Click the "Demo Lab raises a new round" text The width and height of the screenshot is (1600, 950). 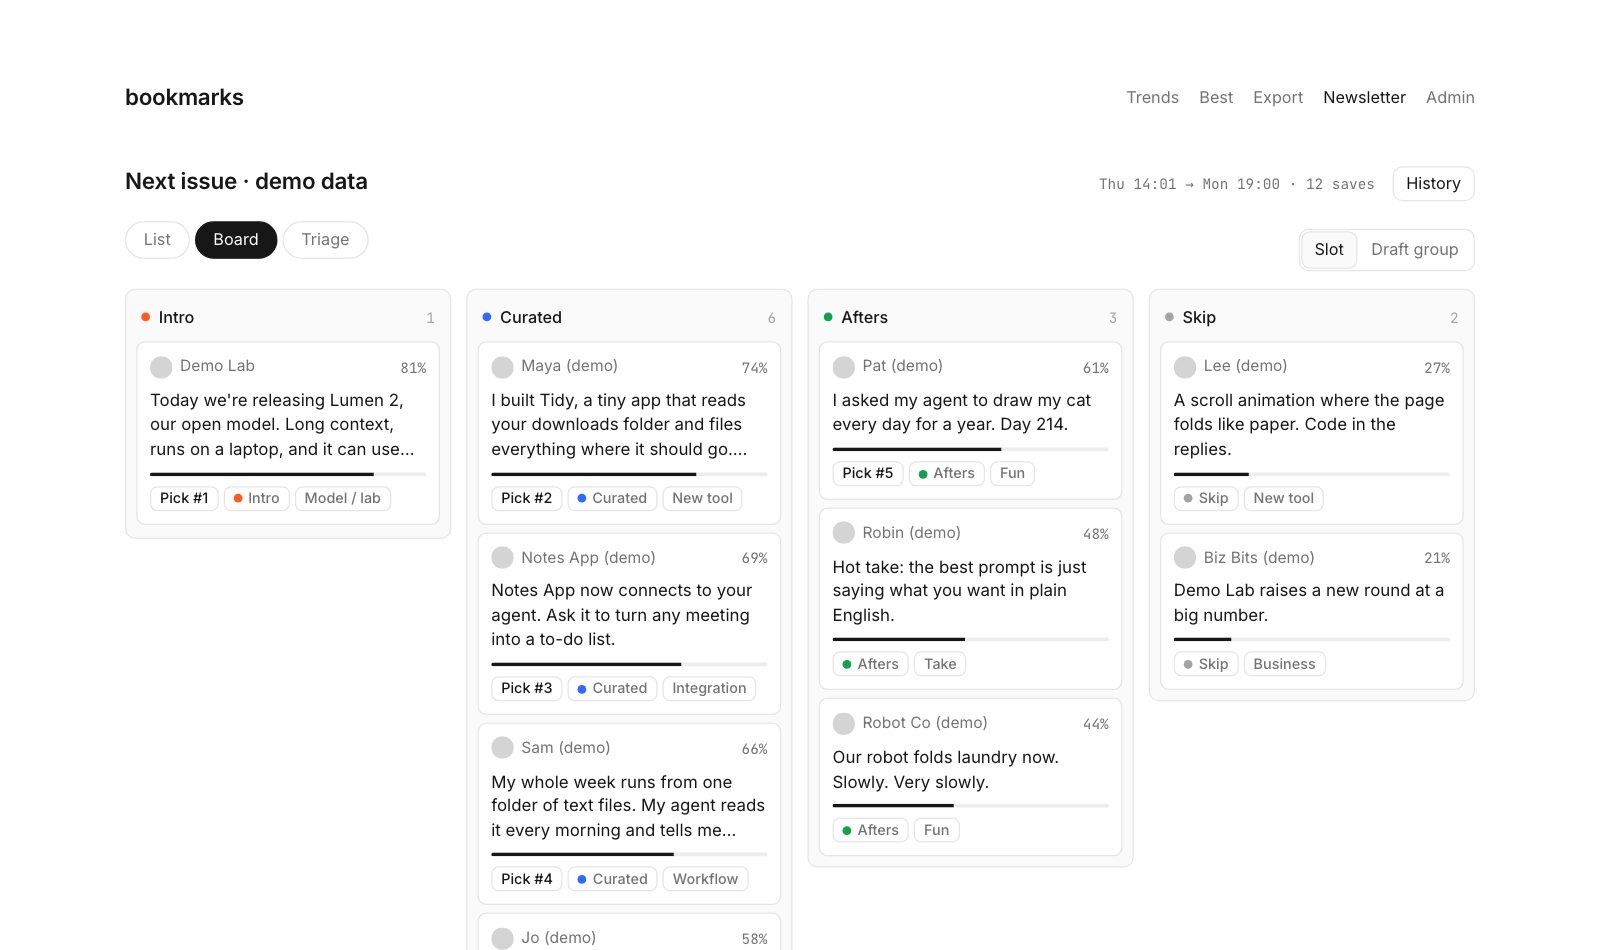tap(1309, 603)
